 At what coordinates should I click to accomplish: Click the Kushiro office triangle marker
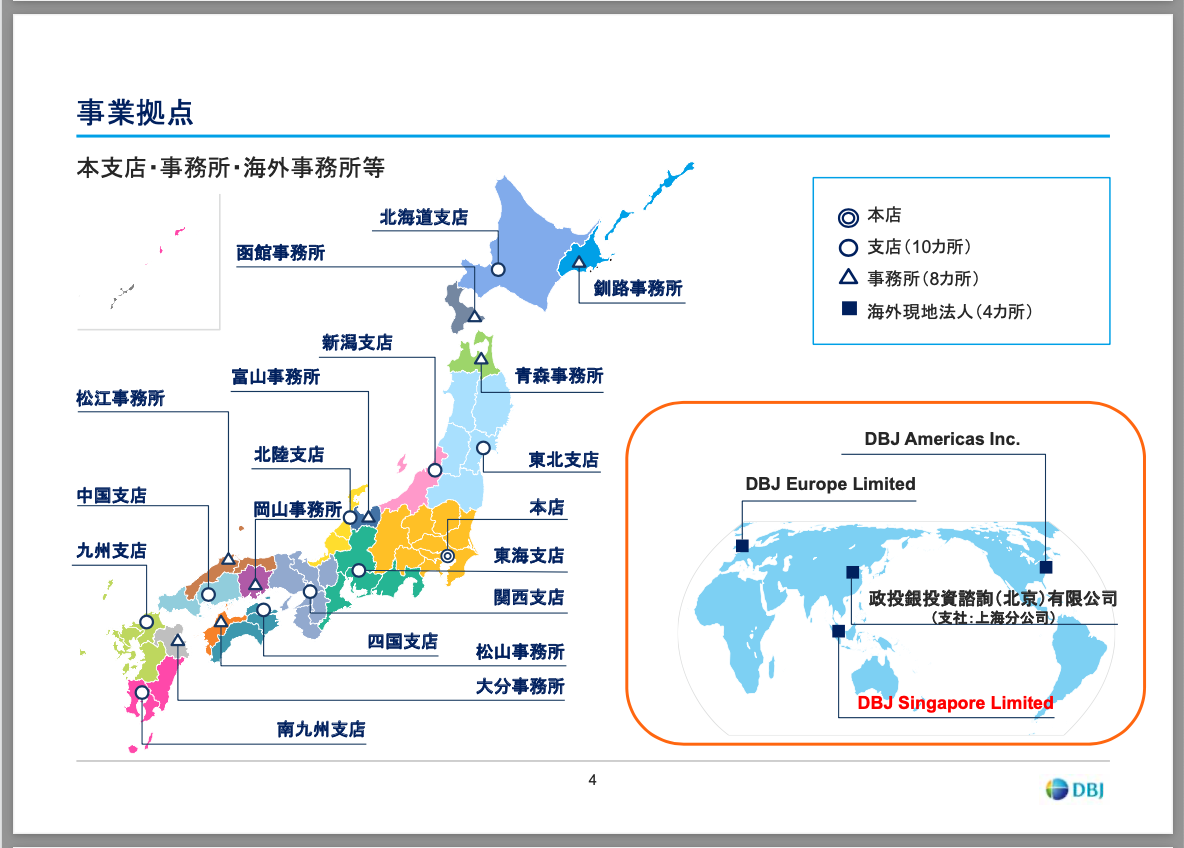[x=579, y=262]
